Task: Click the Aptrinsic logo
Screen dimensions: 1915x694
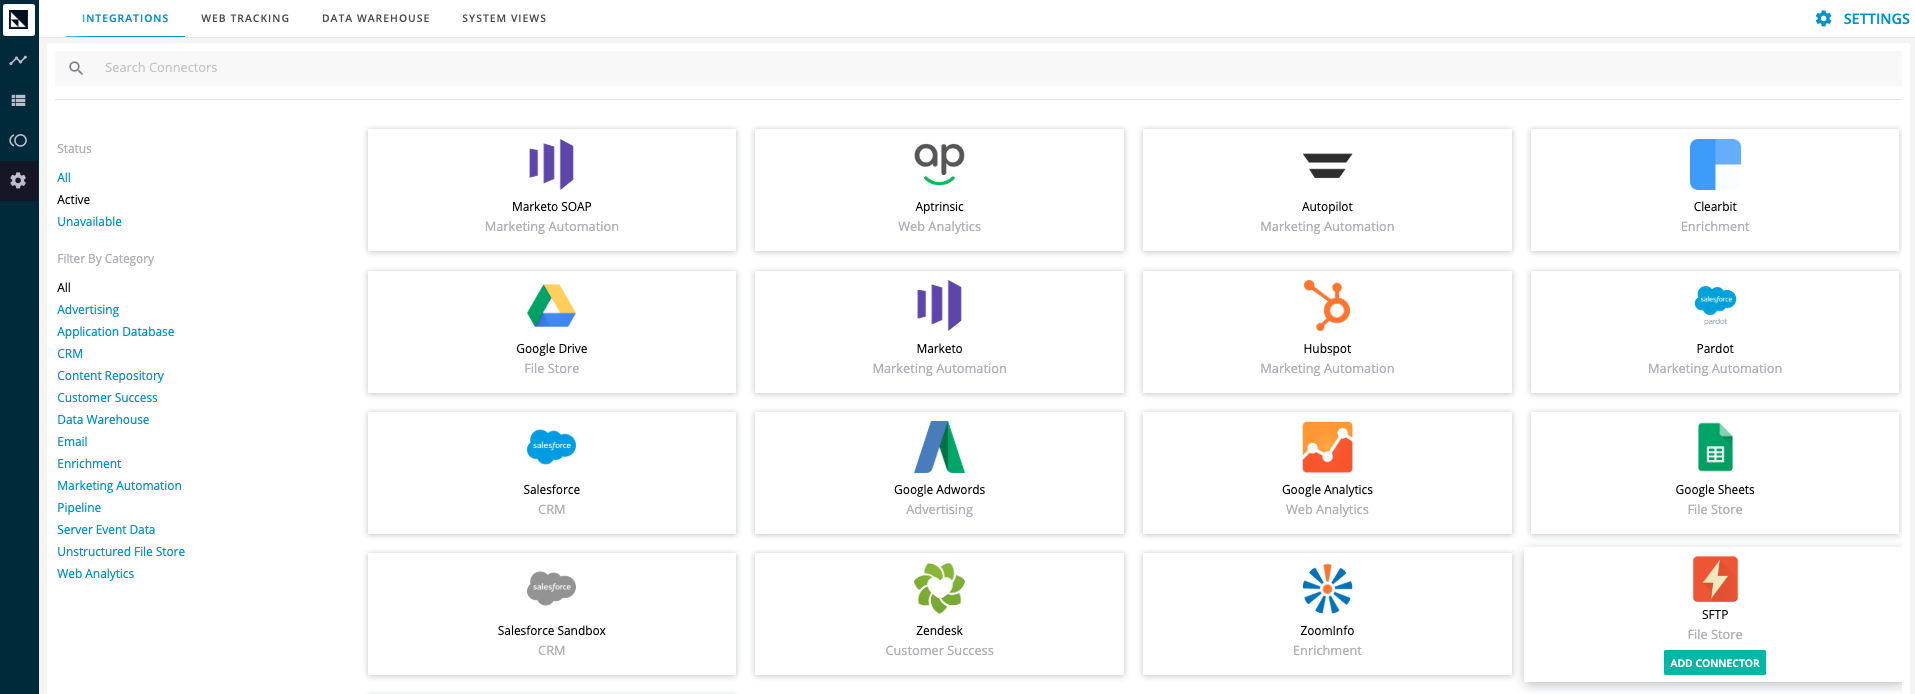Action: (x=939, y=164)
